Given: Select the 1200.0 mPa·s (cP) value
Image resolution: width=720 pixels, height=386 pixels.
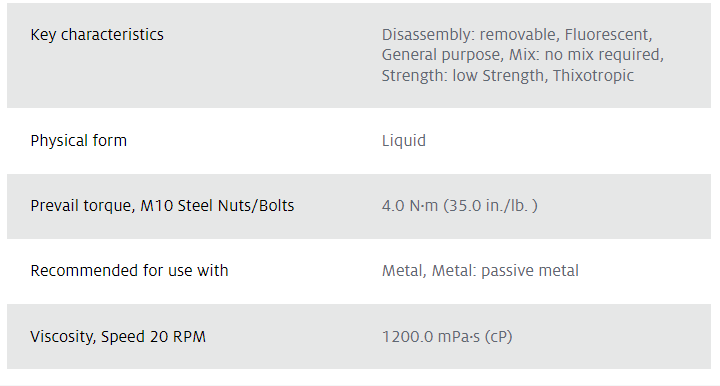Looking at the screenshot, I should click(x=447, y=337).
